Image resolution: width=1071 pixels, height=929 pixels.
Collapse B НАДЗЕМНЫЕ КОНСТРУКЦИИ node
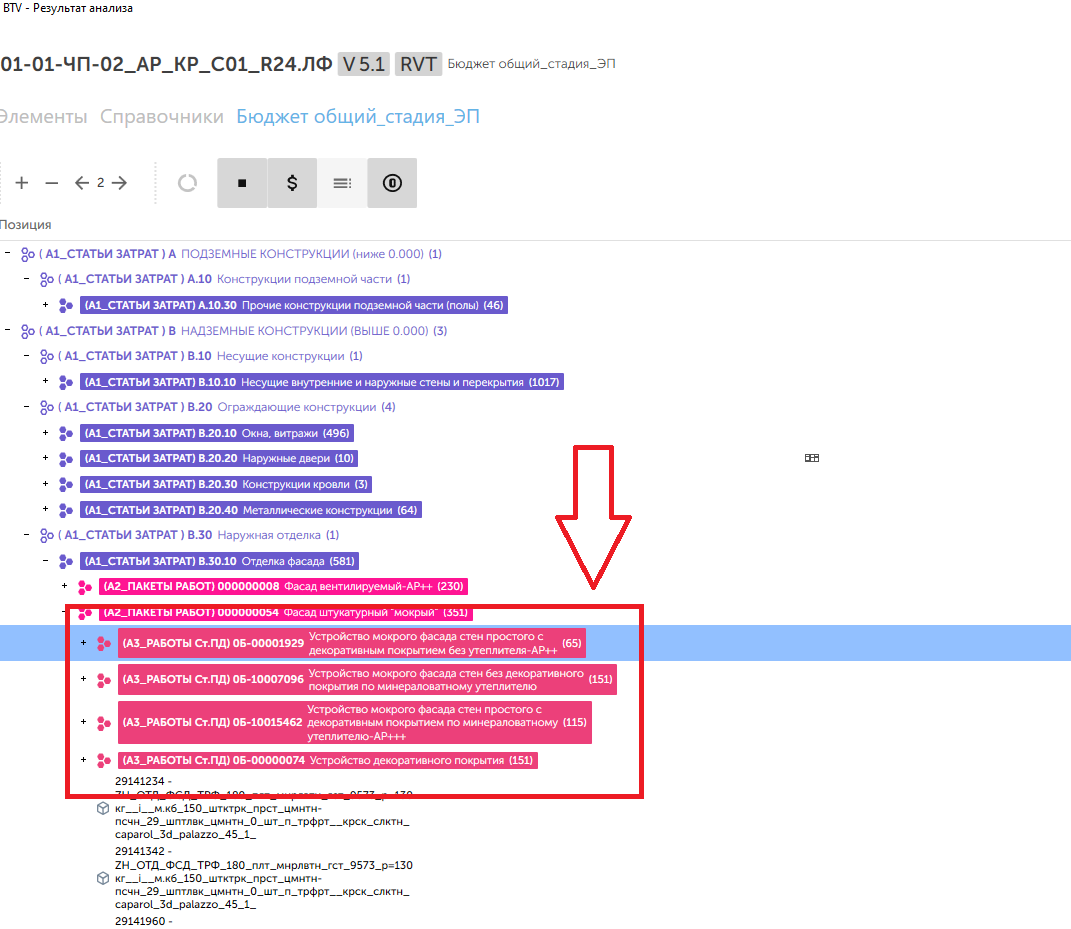pyautogui.click(x=8, y=330)
